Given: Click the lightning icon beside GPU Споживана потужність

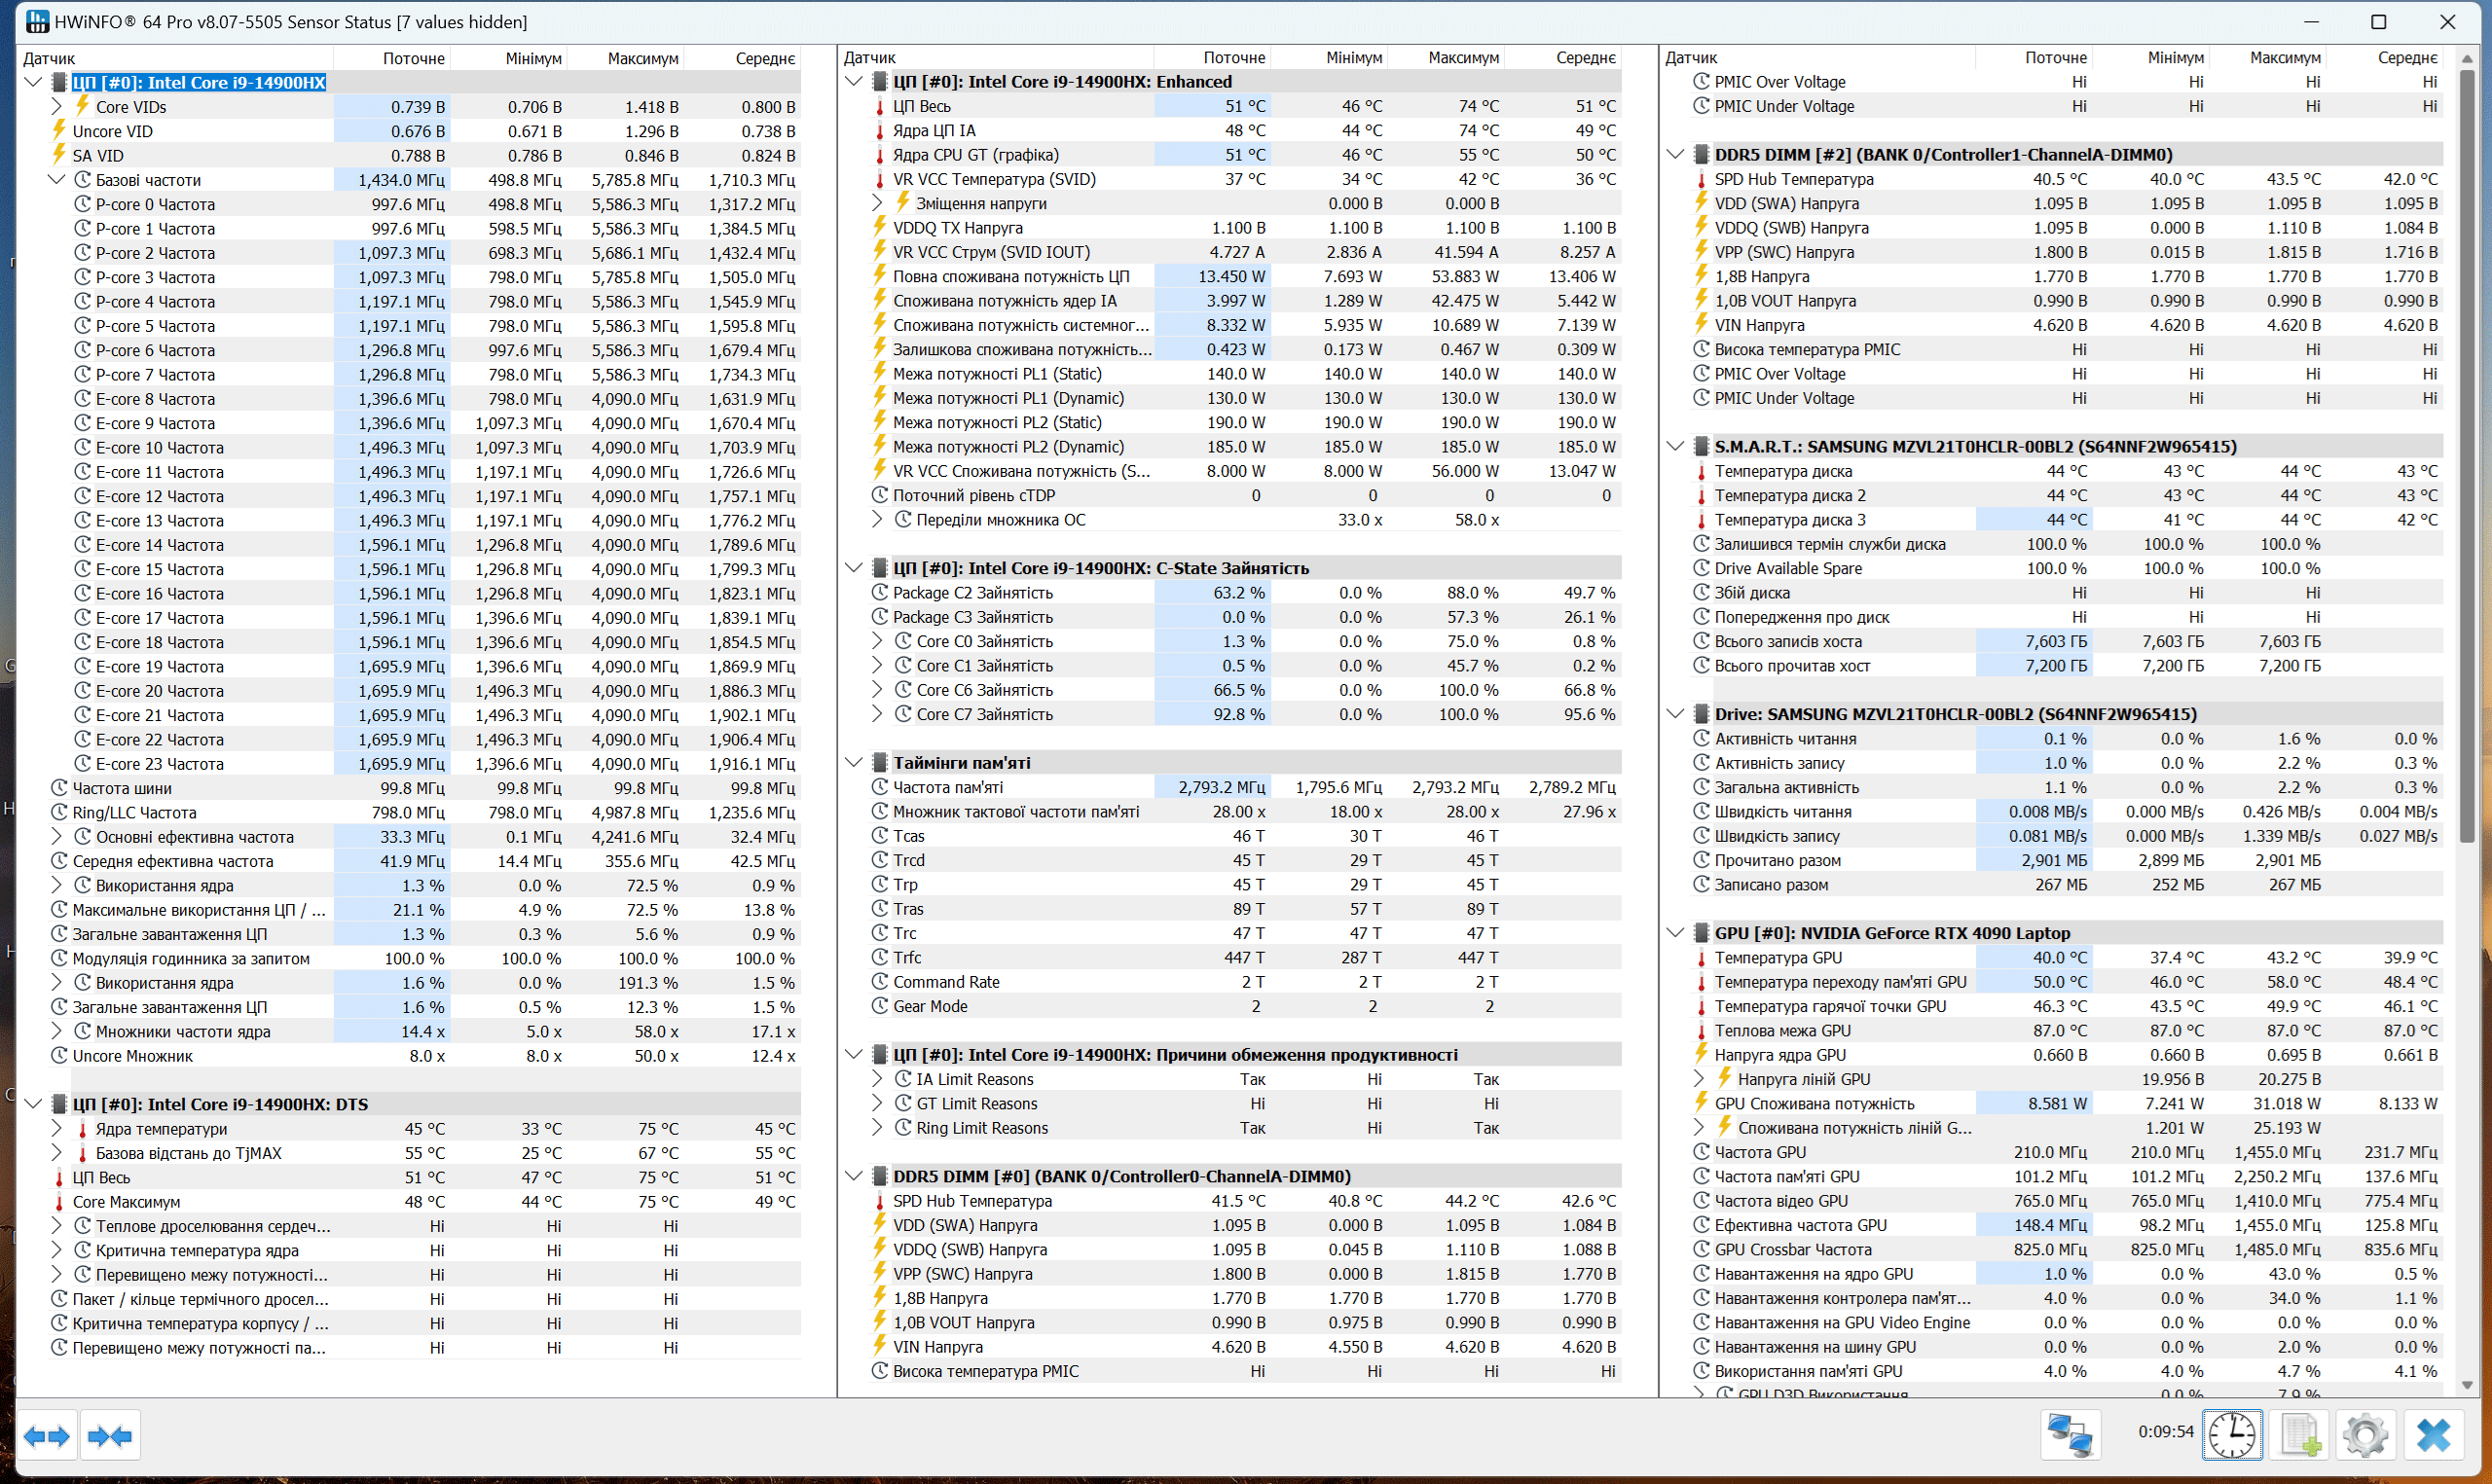Looking at the screenshot, I should pos(1701,1103).
